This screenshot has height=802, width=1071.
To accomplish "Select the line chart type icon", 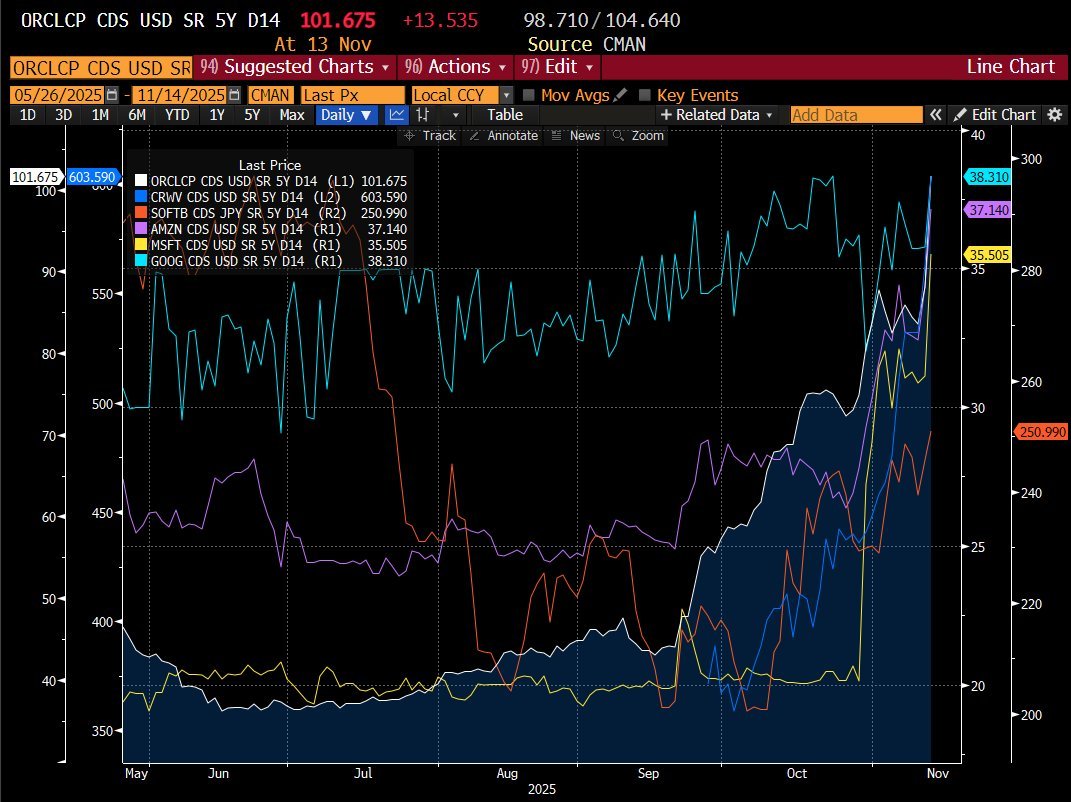I will 396,115.
